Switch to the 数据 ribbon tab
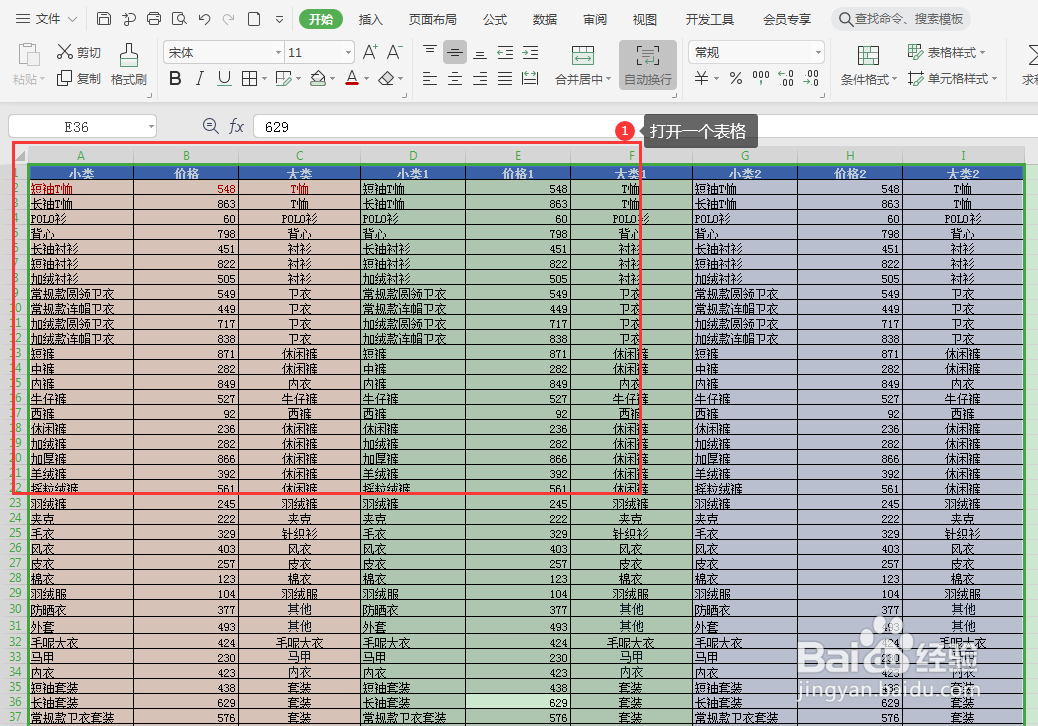 544,19
